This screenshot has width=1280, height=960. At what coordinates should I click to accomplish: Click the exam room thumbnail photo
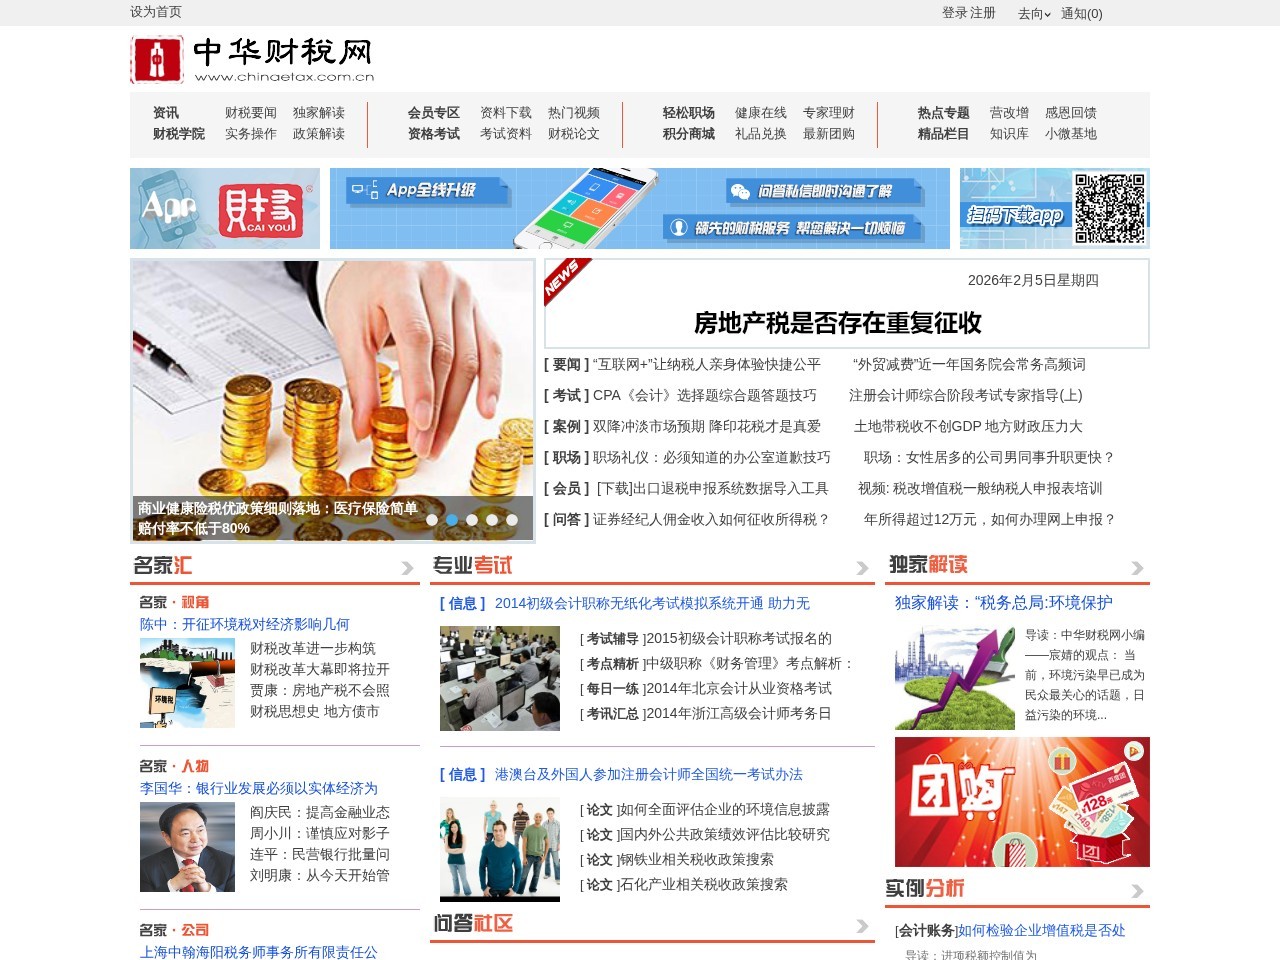pyautogui.click(x=500, y=678)
